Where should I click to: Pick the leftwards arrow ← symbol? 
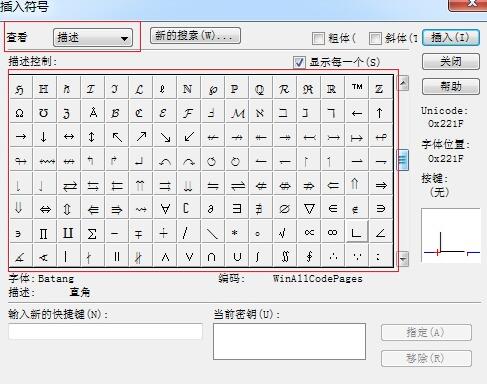click(357, 113)
